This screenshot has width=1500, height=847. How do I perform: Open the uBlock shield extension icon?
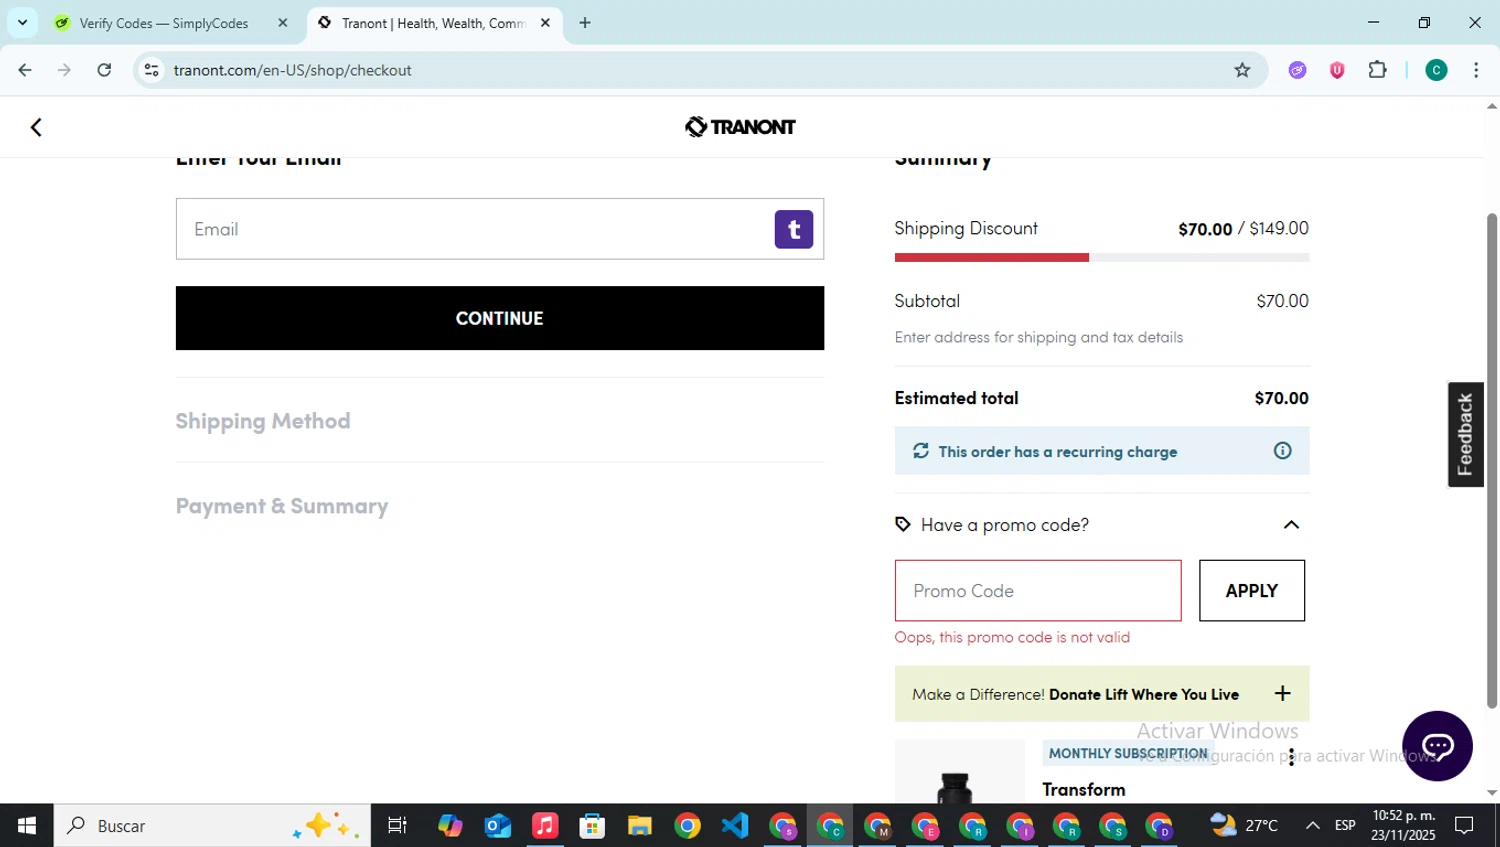click(x=1337, y=70)
